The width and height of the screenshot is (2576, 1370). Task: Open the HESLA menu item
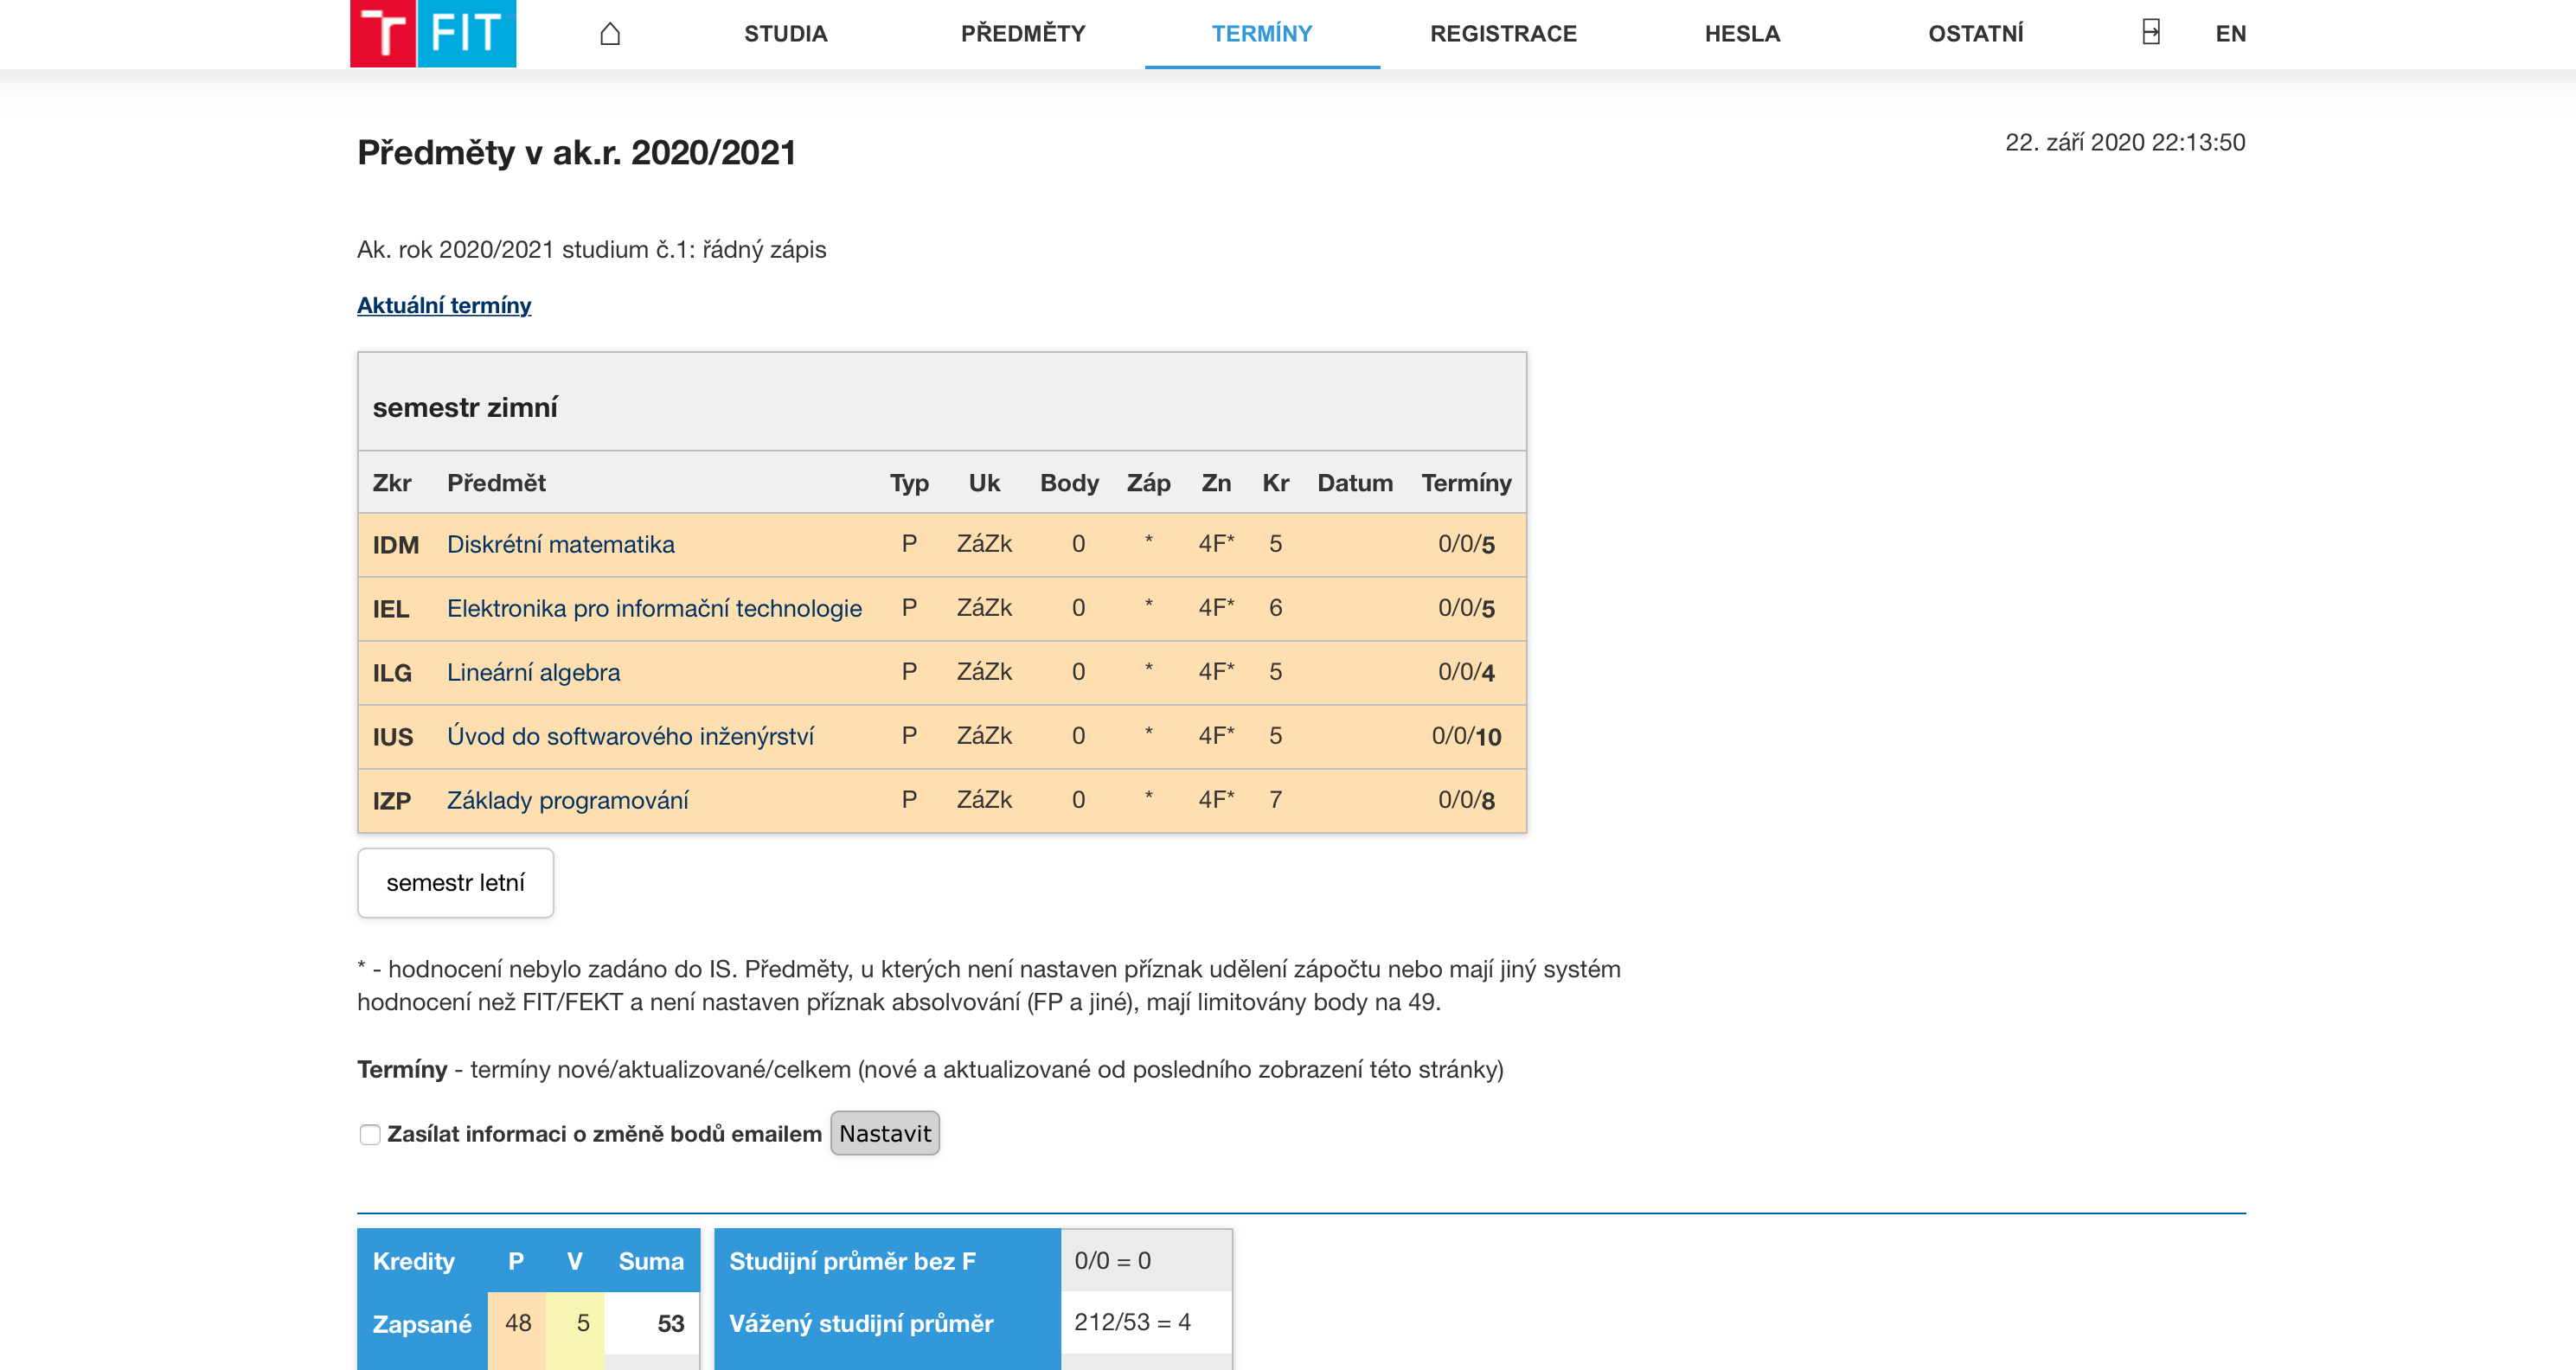(x=1741, y=34)
